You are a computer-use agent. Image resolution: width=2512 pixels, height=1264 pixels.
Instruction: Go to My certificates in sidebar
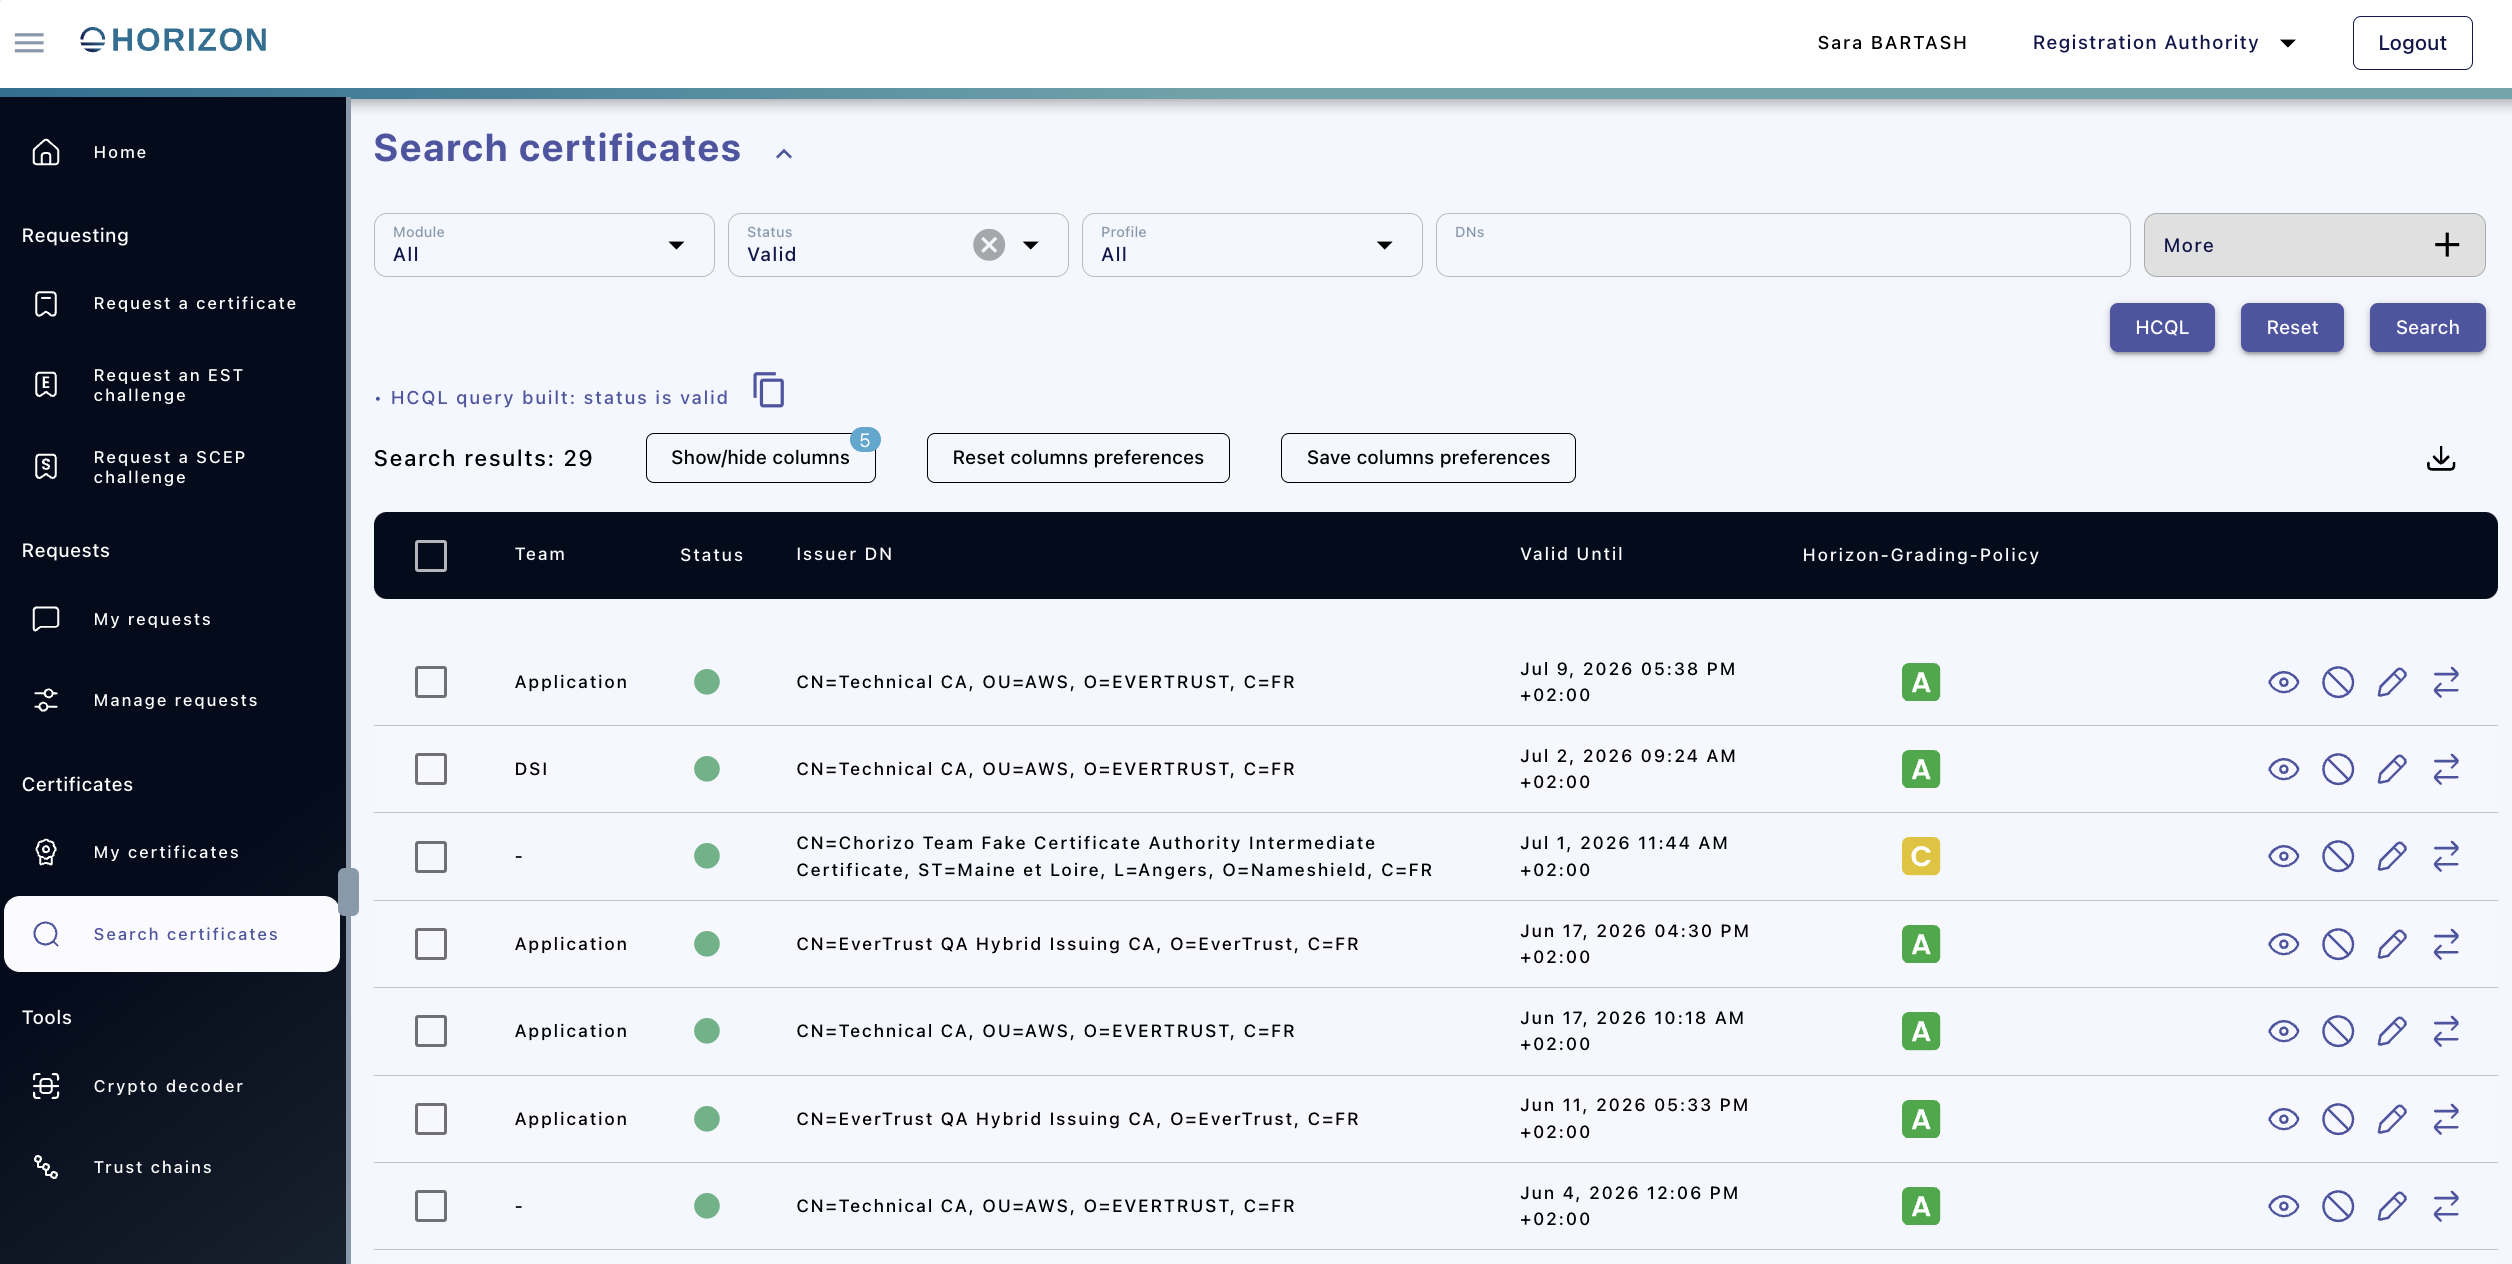pos(166,852)
